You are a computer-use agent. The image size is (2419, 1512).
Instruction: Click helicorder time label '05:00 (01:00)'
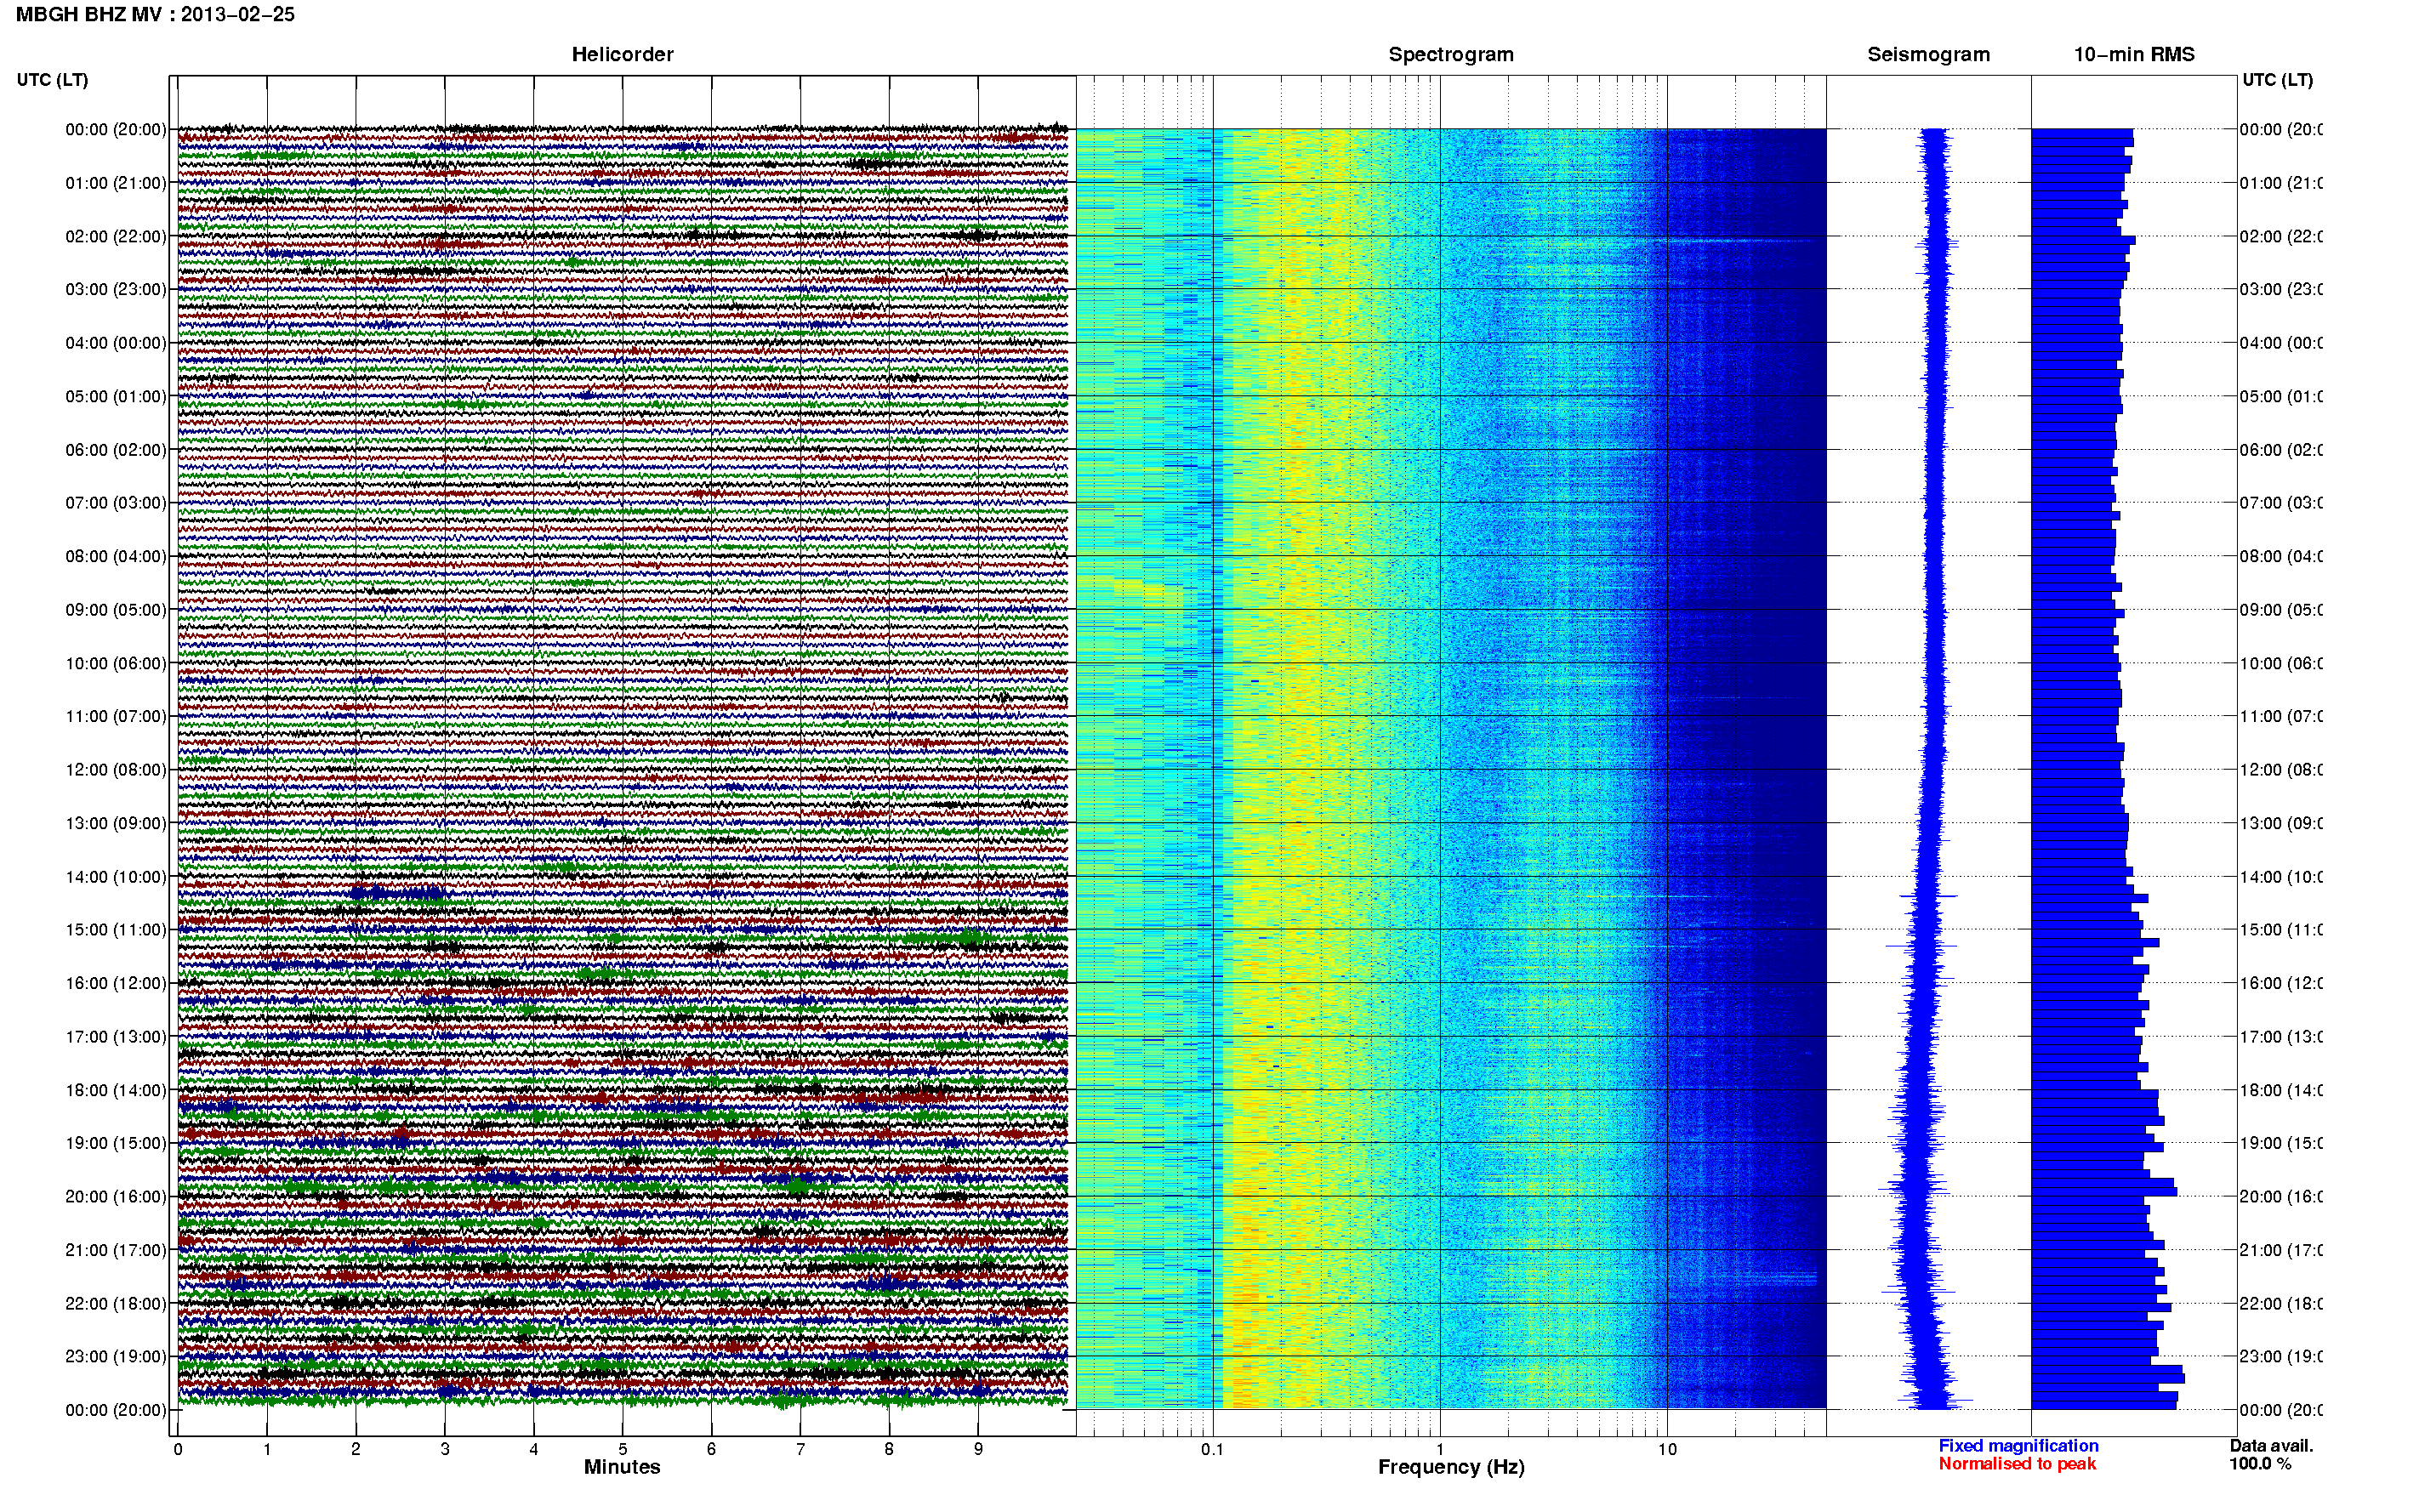click(116, 396)
